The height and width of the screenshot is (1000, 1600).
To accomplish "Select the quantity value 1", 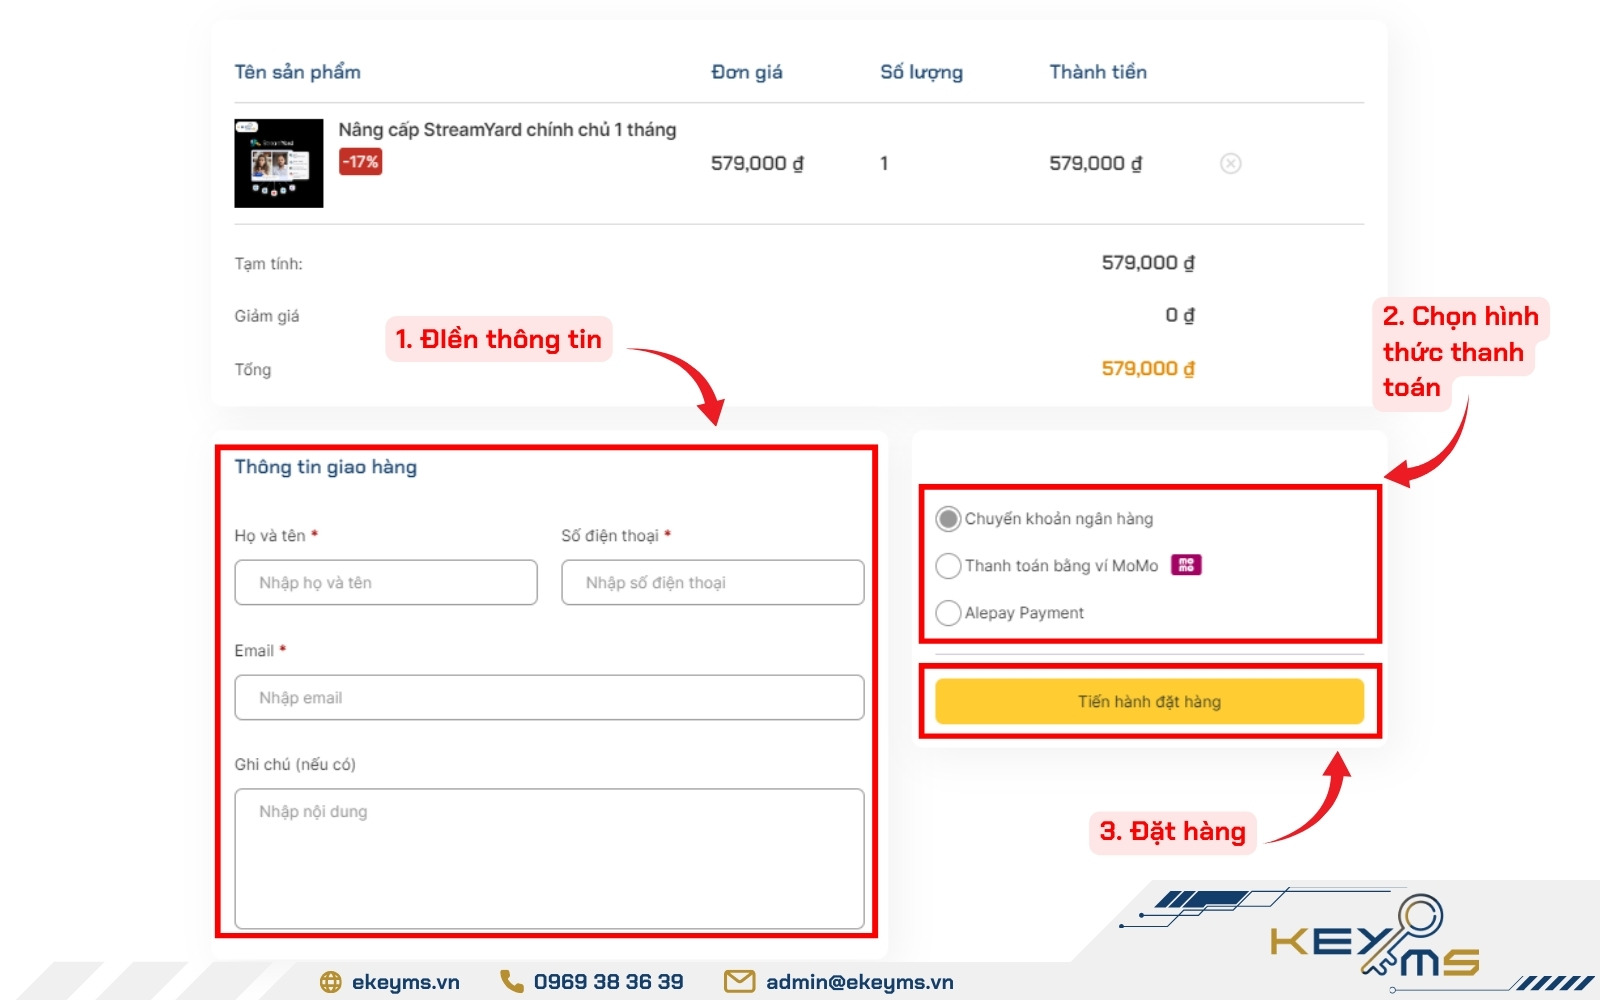I will pos(884,163).
